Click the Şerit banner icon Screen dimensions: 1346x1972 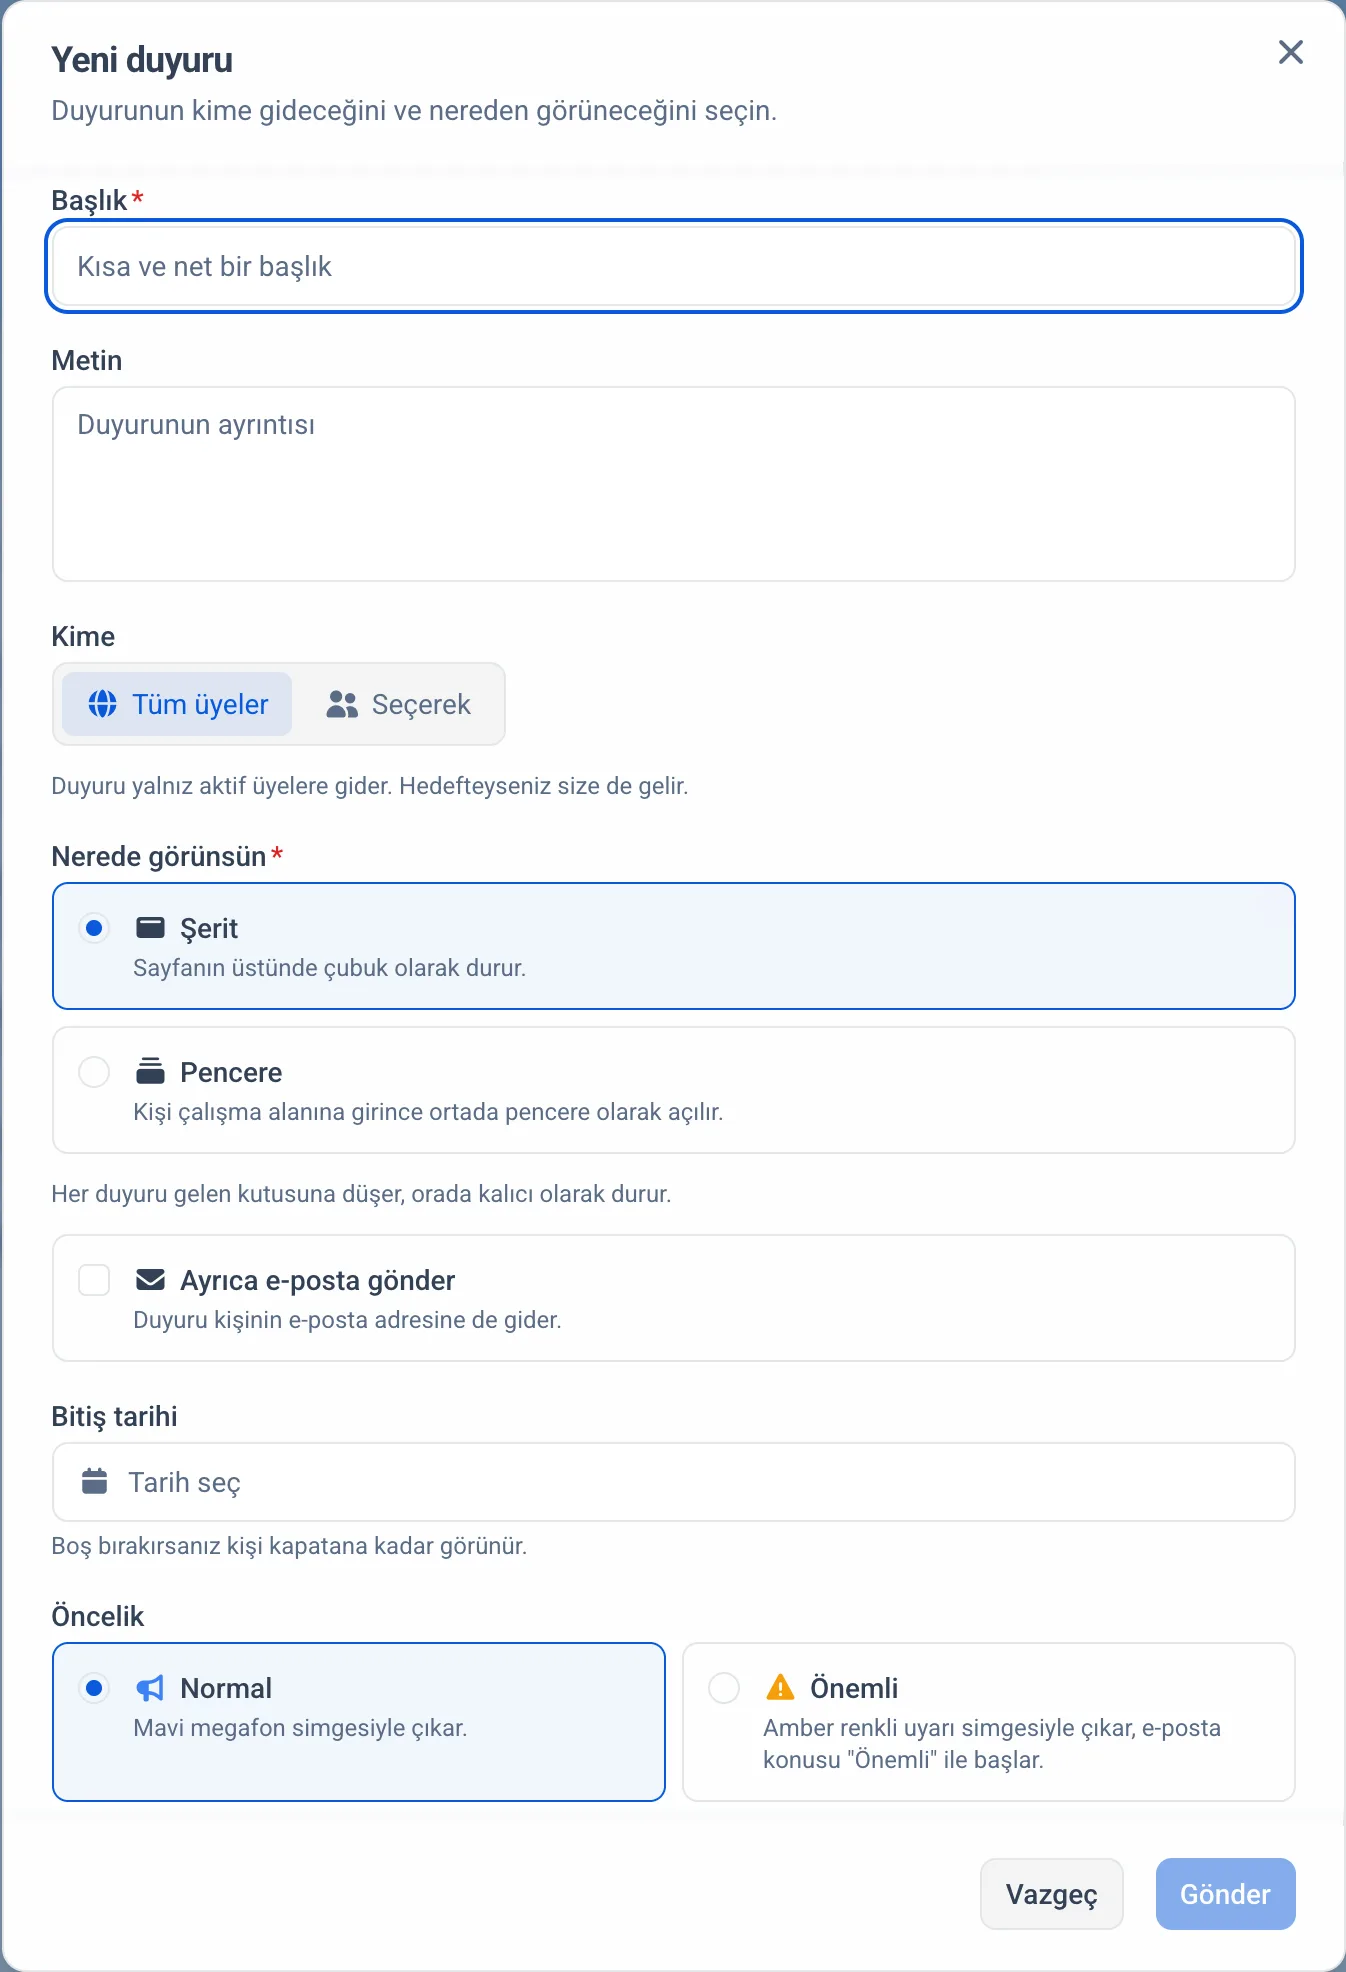(150, 928)
